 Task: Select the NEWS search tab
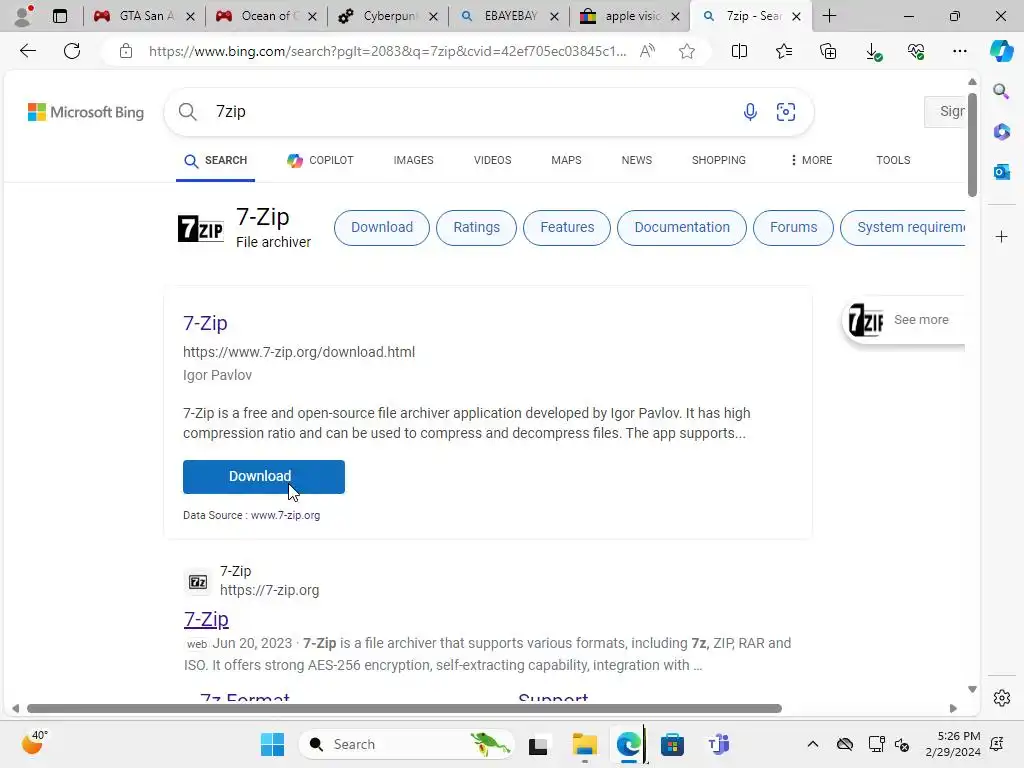click(637, 160)
